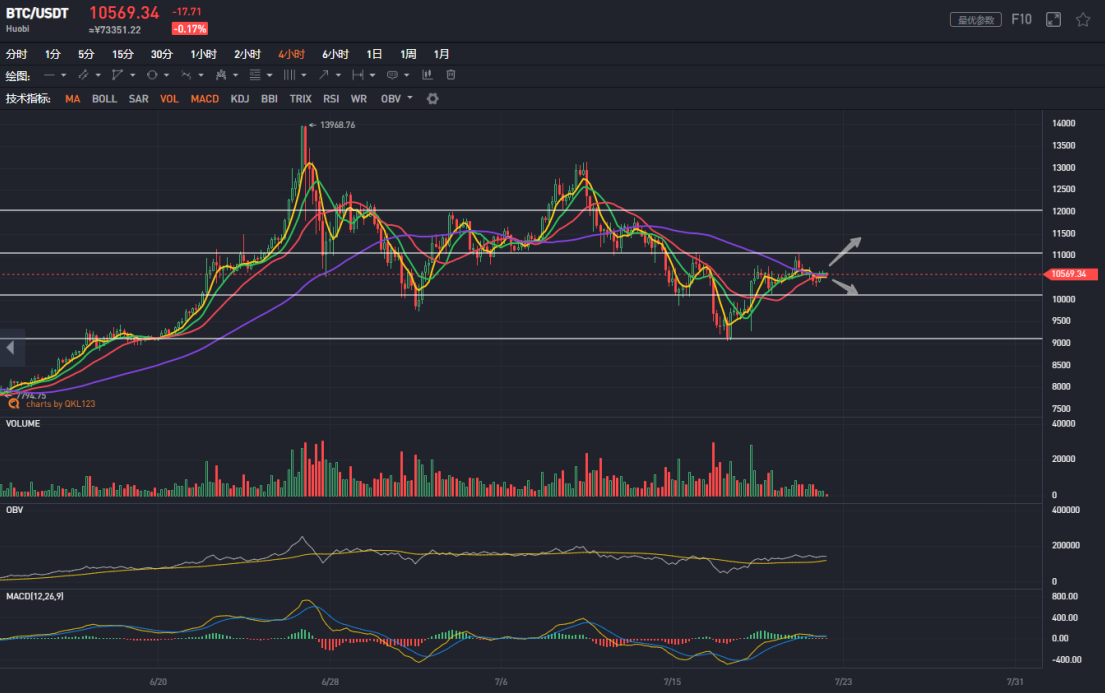Click the current price tag 10569.34
This screenshot has height=693, width=1105.
click(1070, 274)
